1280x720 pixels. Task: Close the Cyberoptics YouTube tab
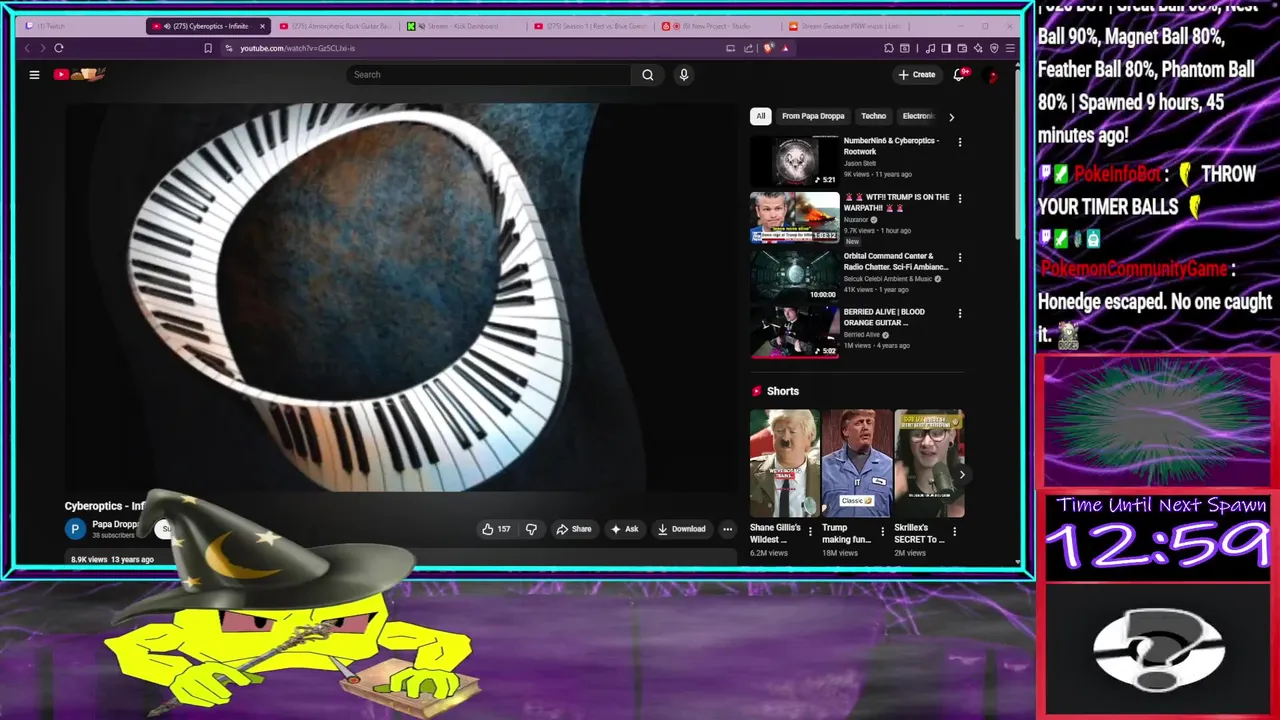pyautogui.click(x=263, y=26)
